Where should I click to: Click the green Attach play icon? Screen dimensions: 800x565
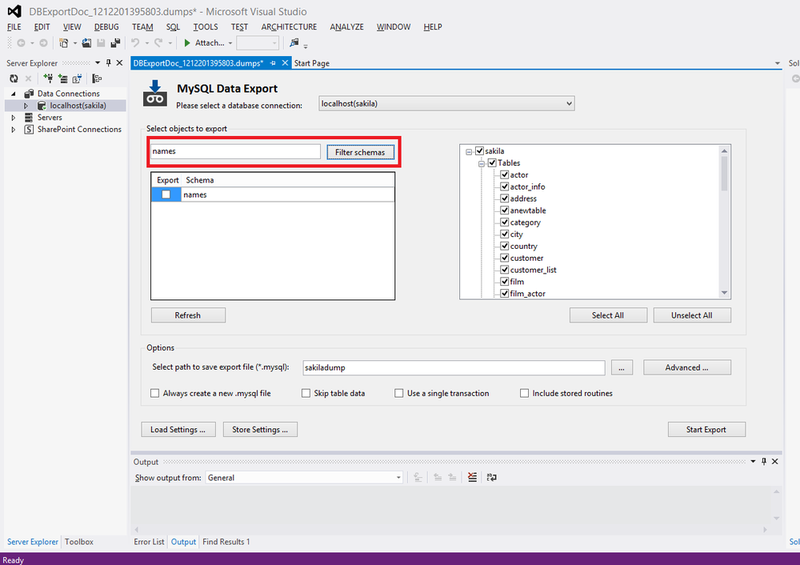click(x=187, y=43)
